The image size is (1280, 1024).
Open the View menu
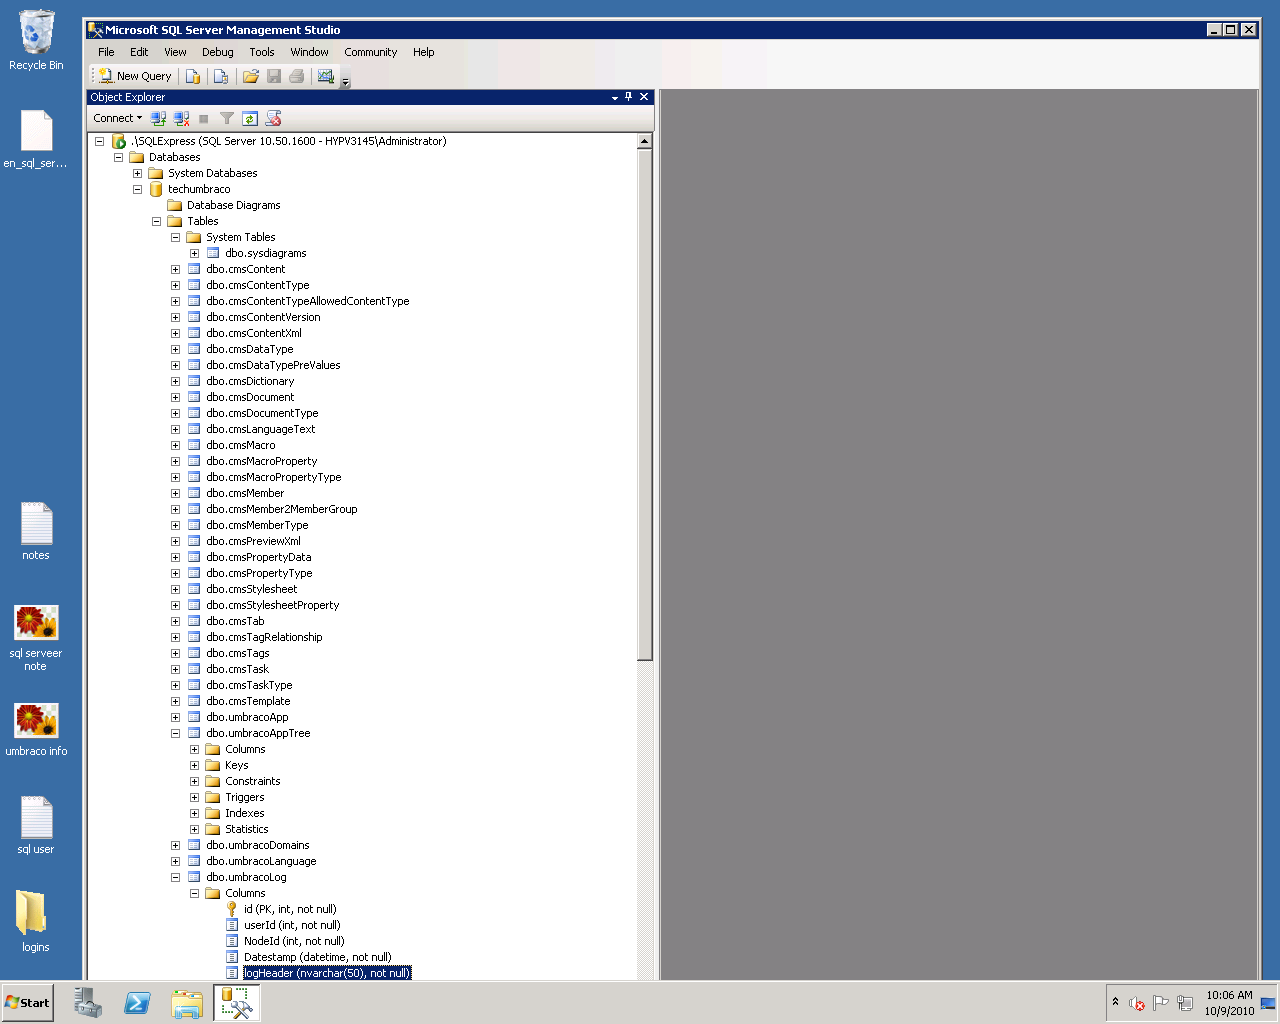click(x=175, y=52)
